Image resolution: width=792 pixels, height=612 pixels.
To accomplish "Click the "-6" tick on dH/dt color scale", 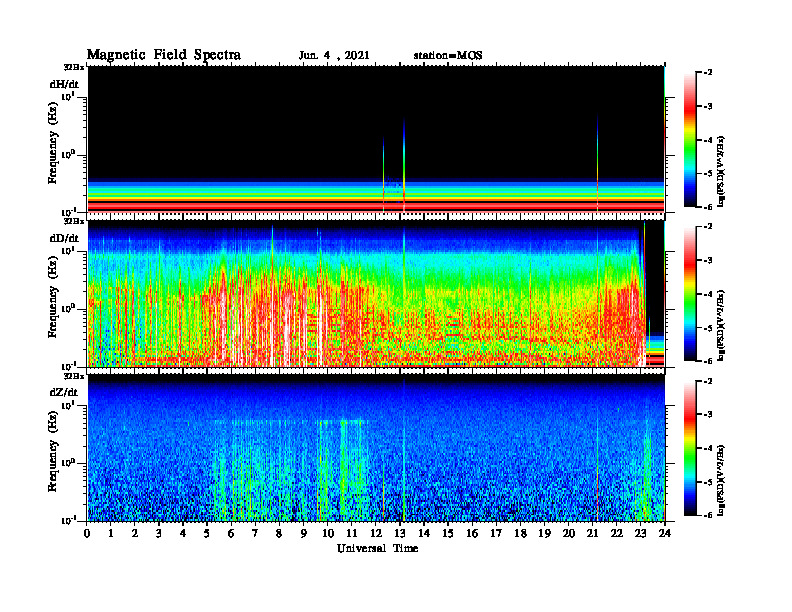I will point(707,207).
